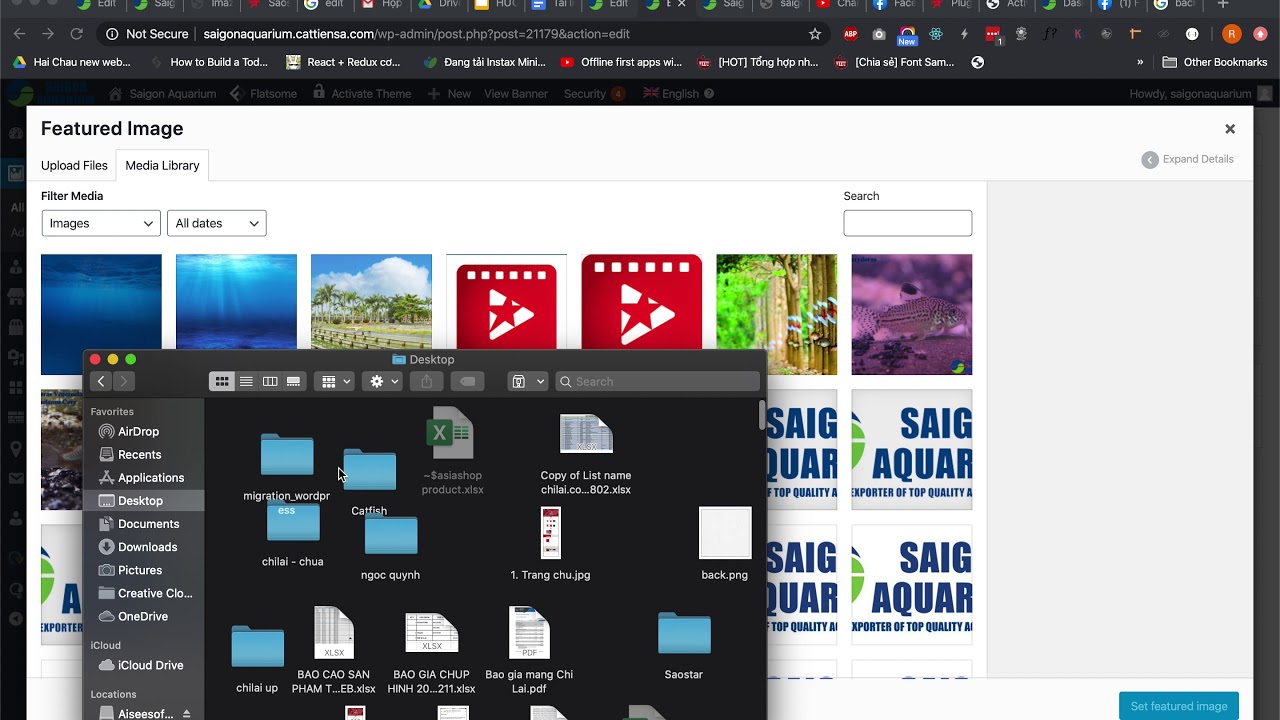Click Expand Details
Viewport: 1280px width, 720px height.
tap(1188, 159)
